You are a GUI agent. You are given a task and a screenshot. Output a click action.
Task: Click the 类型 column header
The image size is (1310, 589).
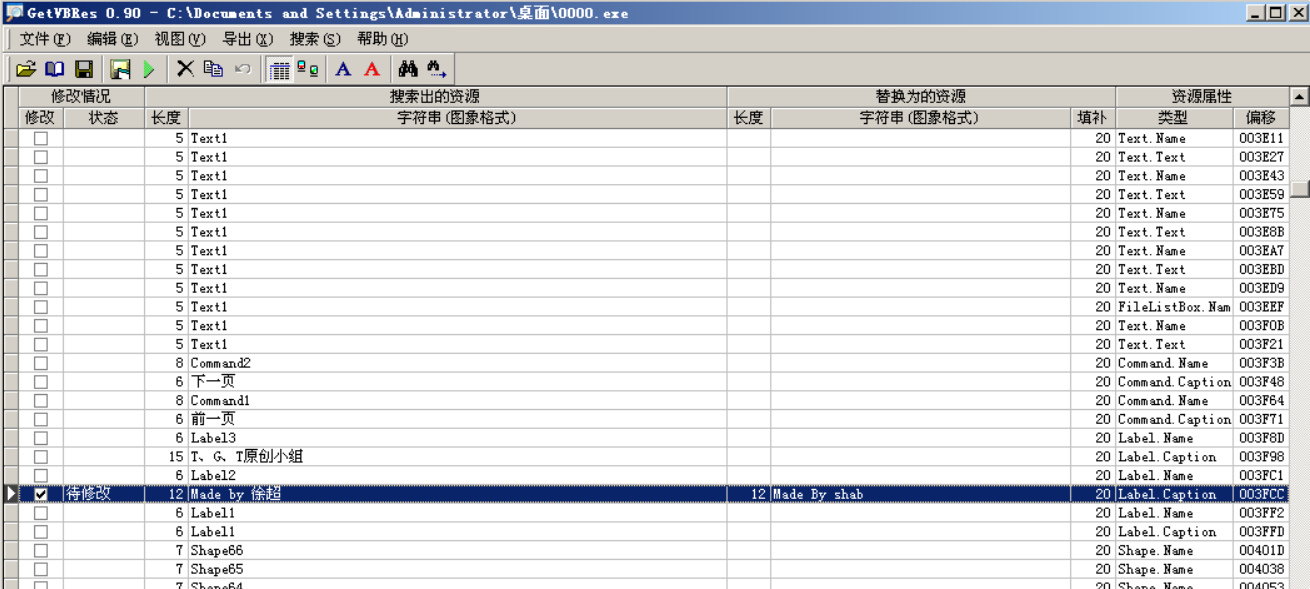(x=1172, y=118)
